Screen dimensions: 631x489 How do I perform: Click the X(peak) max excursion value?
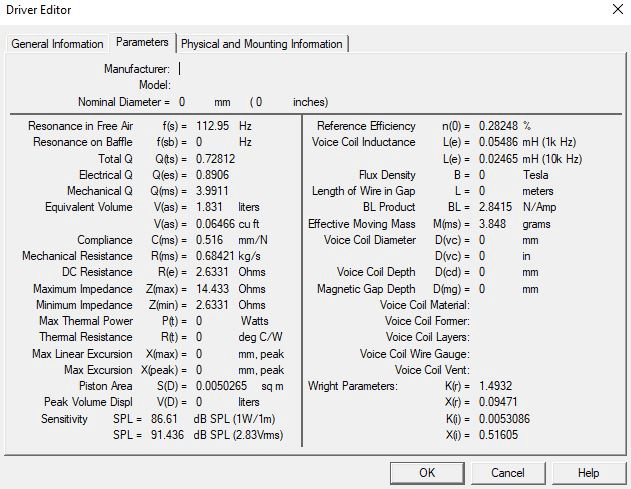[x=199, y=370]
